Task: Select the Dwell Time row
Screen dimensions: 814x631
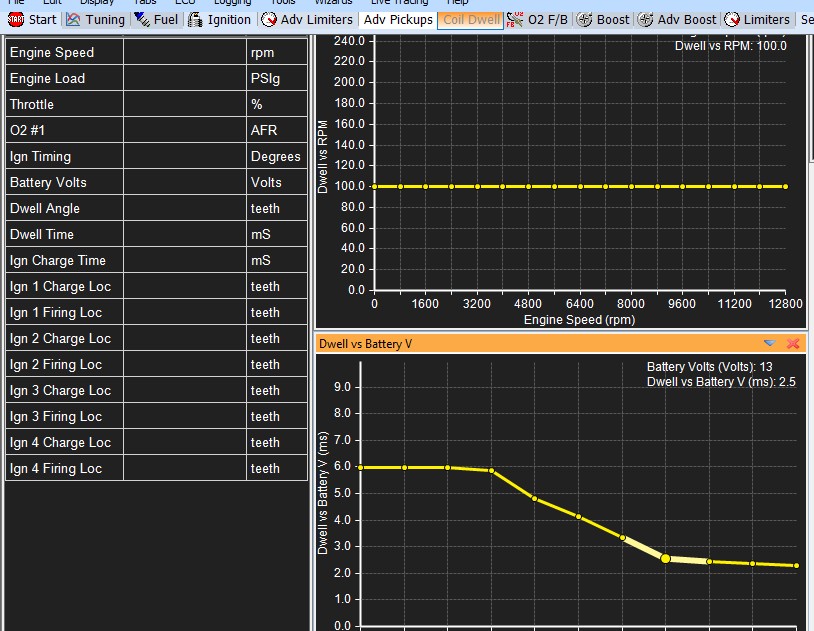Action: coord(65,234)
